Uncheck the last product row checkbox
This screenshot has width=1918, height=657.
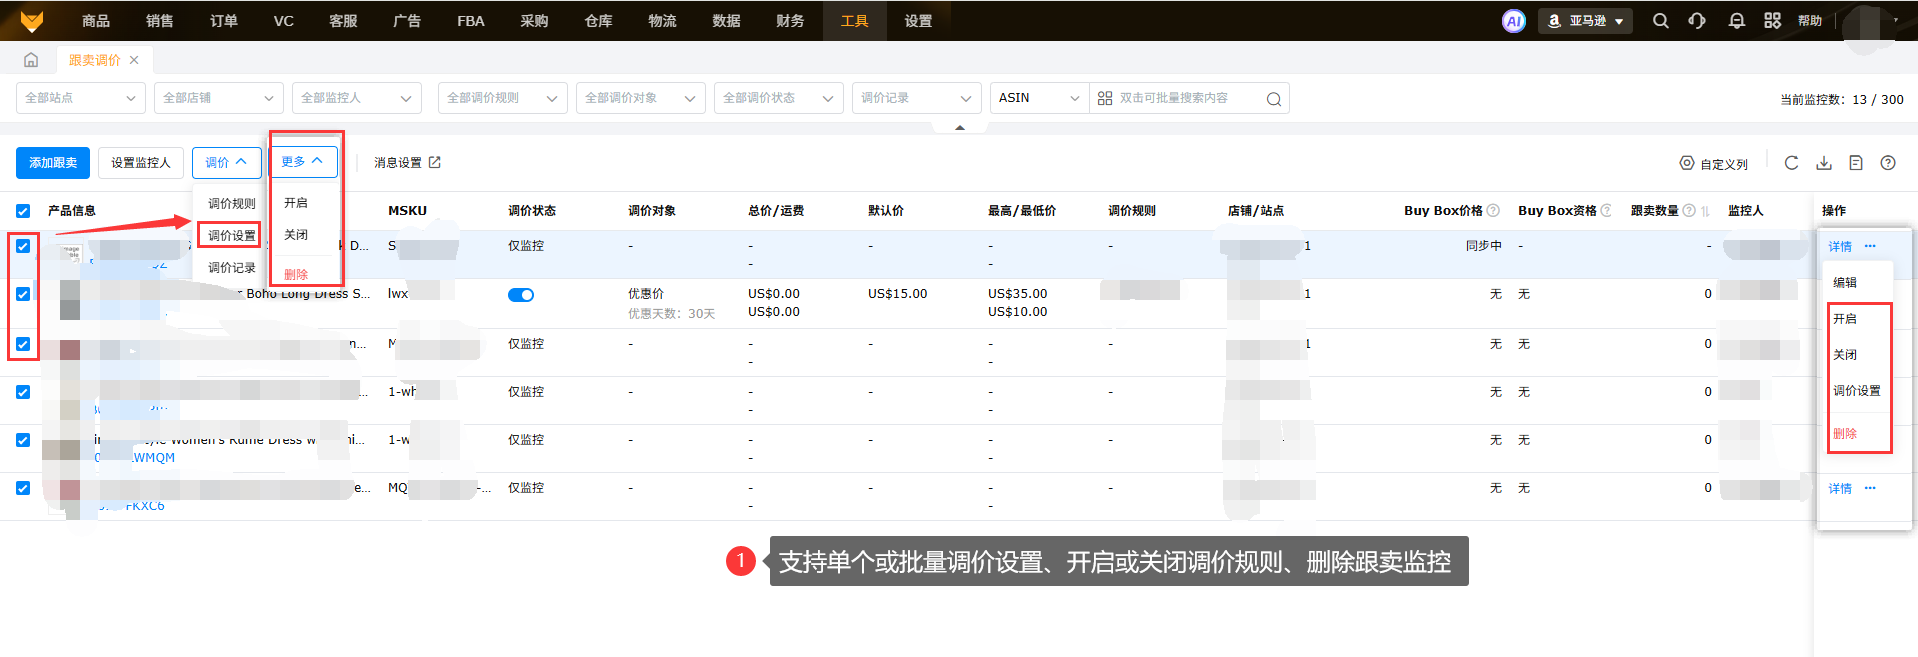(23, 488)
